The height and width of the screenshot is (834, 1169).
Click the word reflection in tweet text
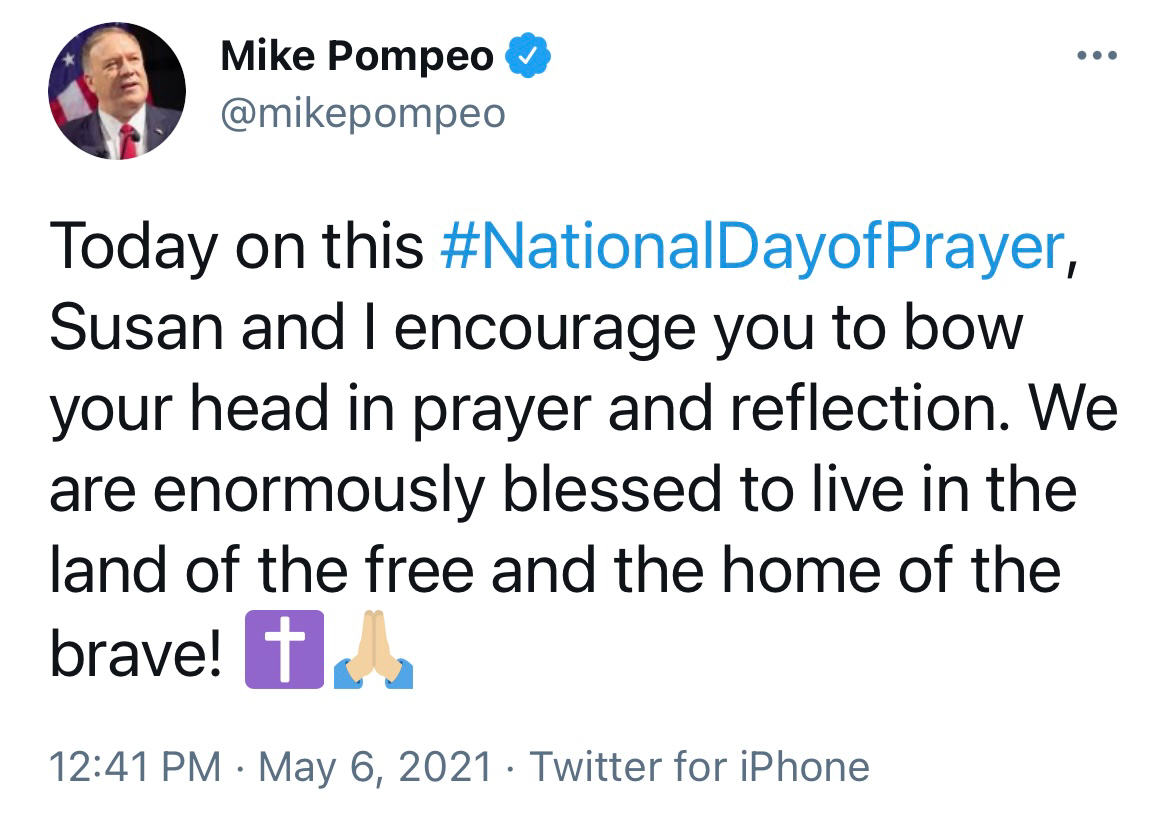(x=863, y=408)
